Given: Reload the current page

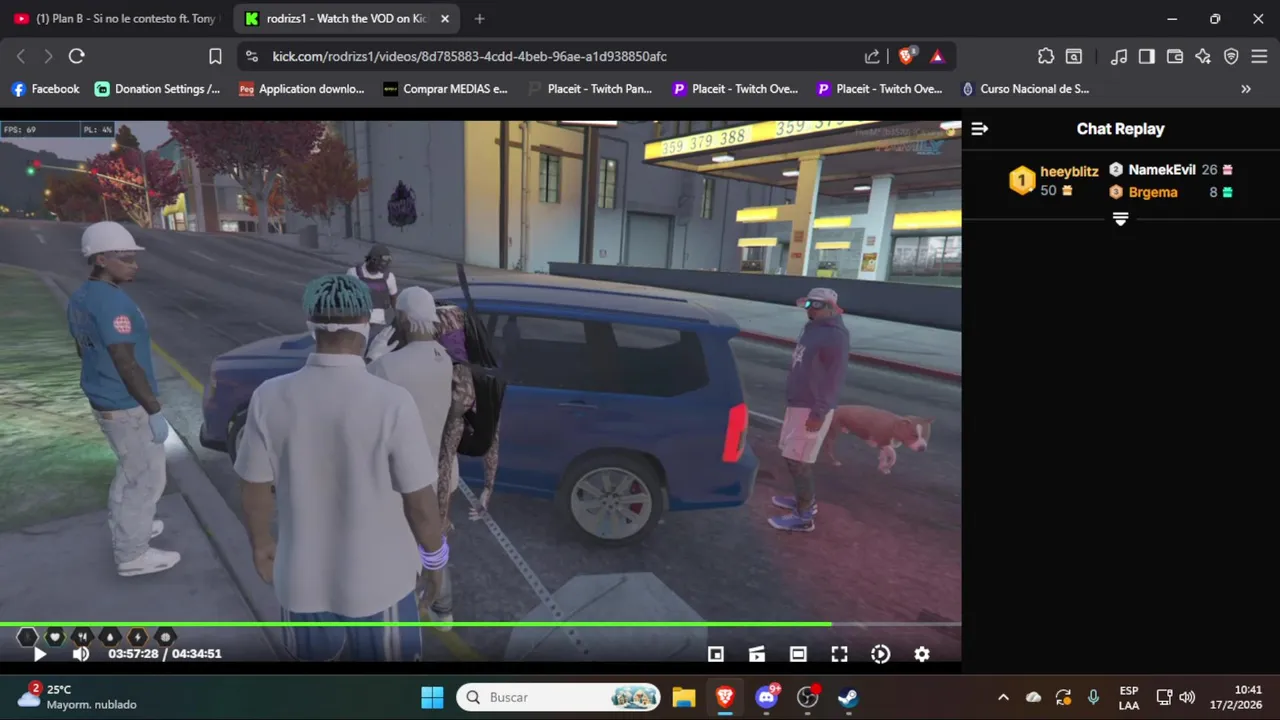Looking at the screenshot, I should point(77,57).
